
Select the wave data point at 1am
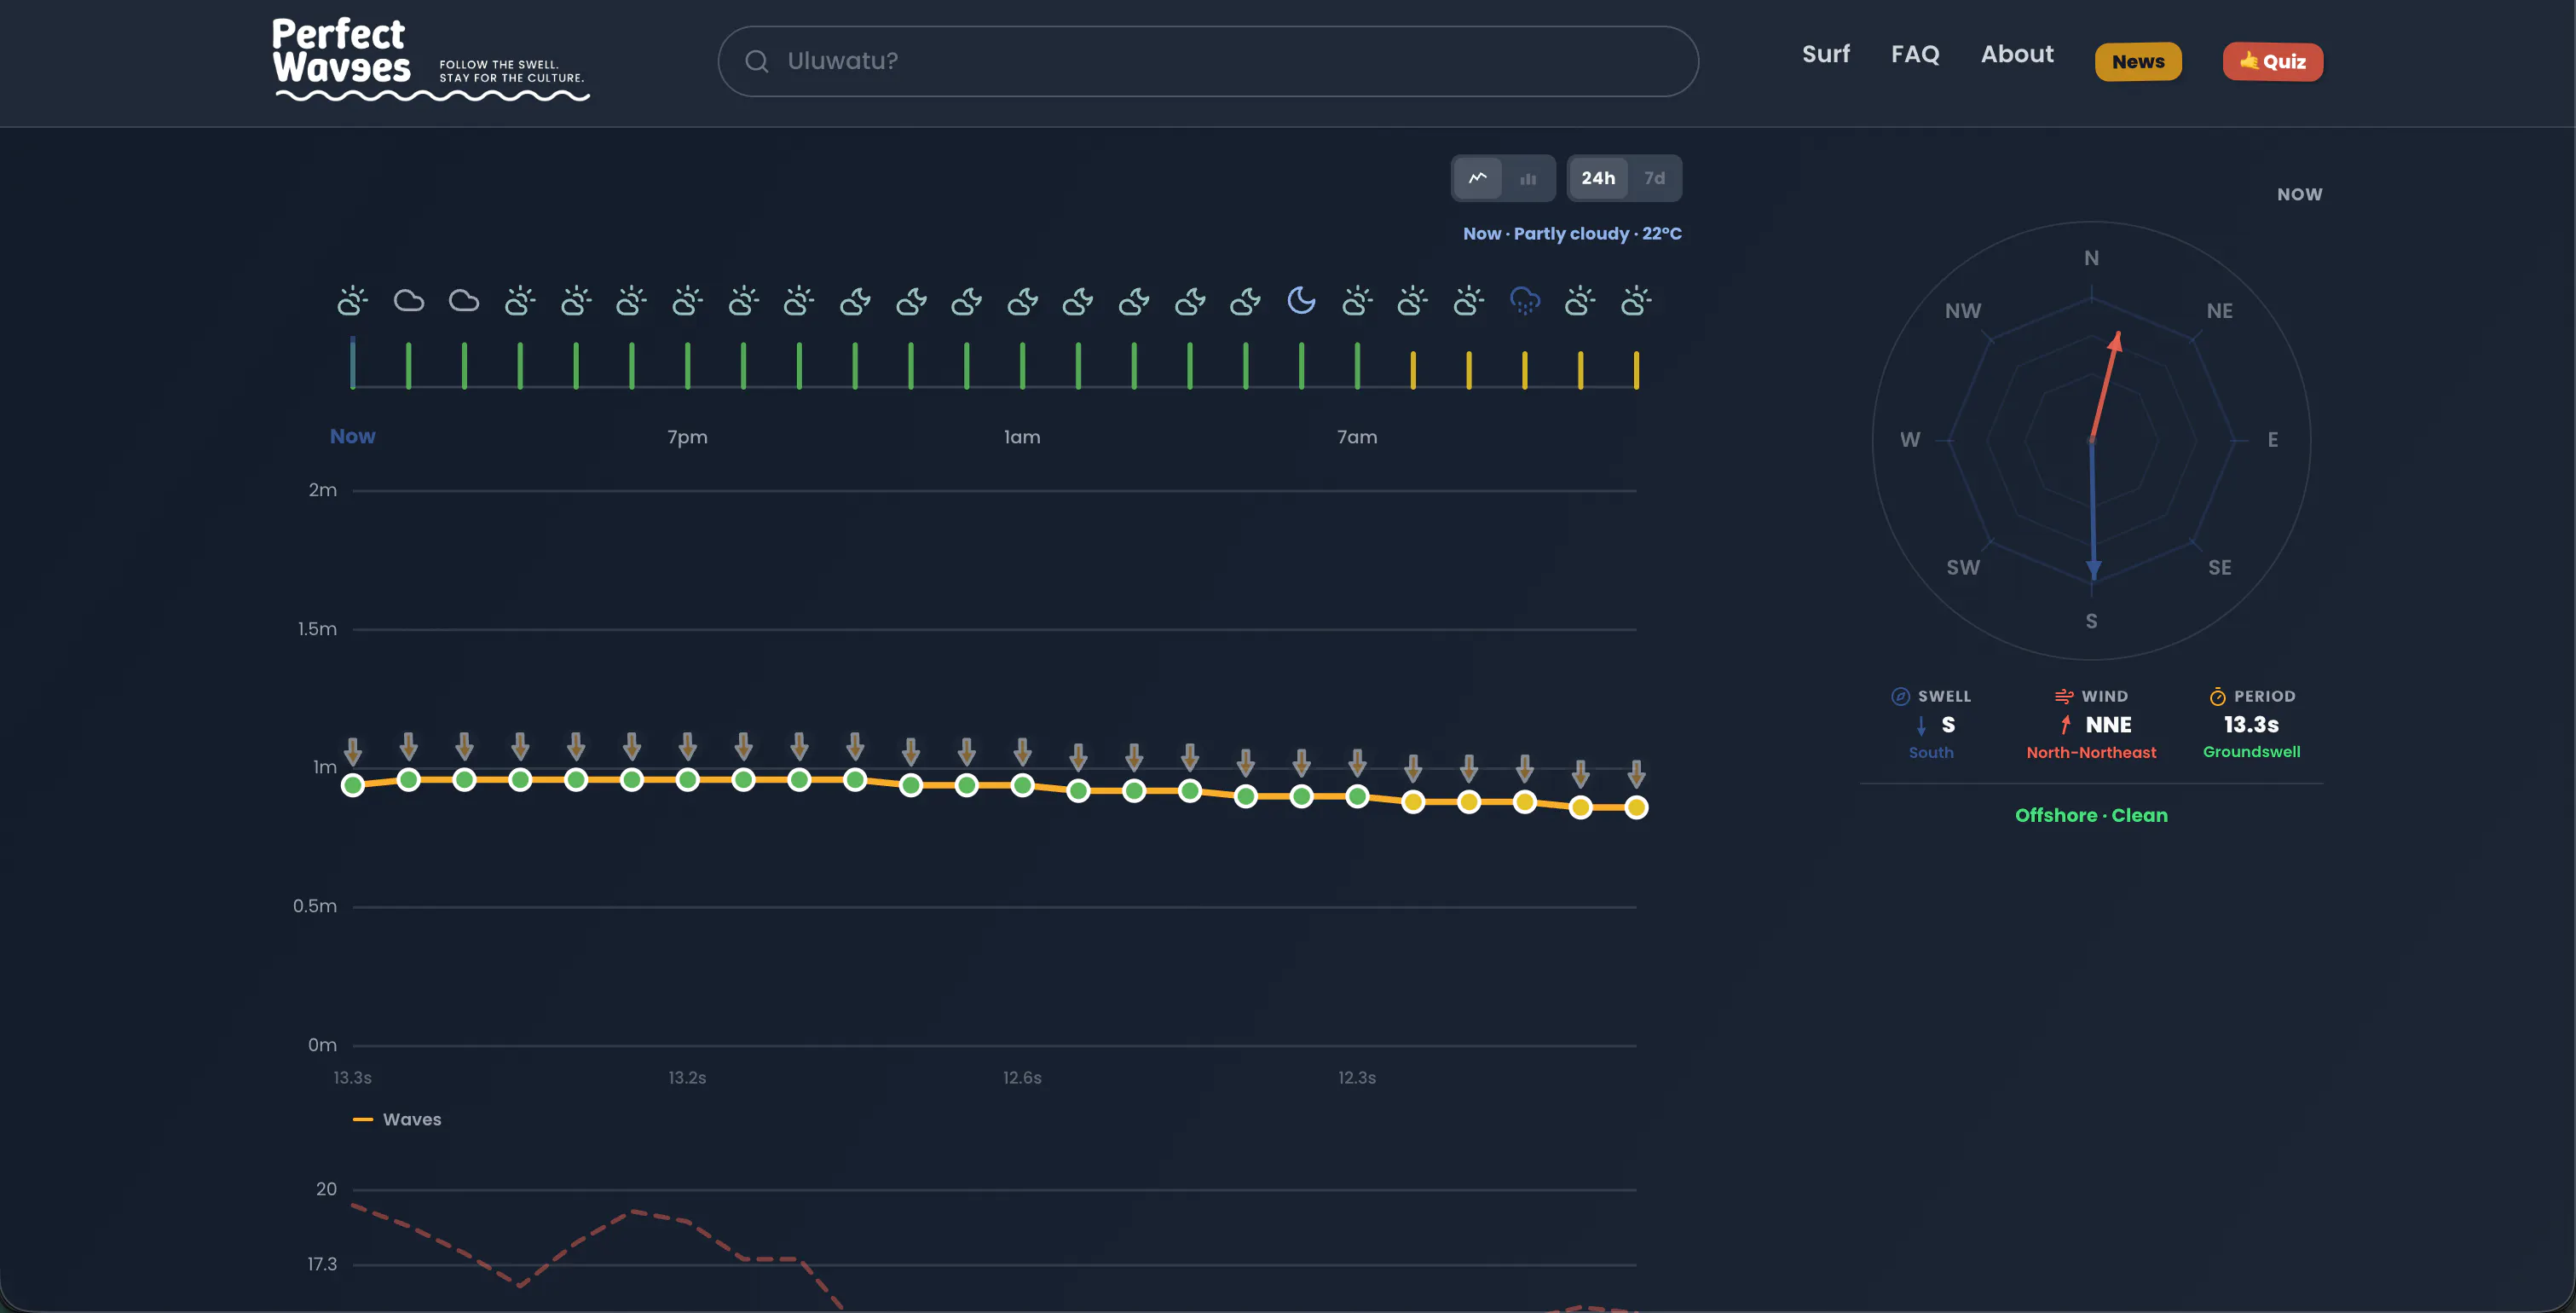(x=1022, y=785)
